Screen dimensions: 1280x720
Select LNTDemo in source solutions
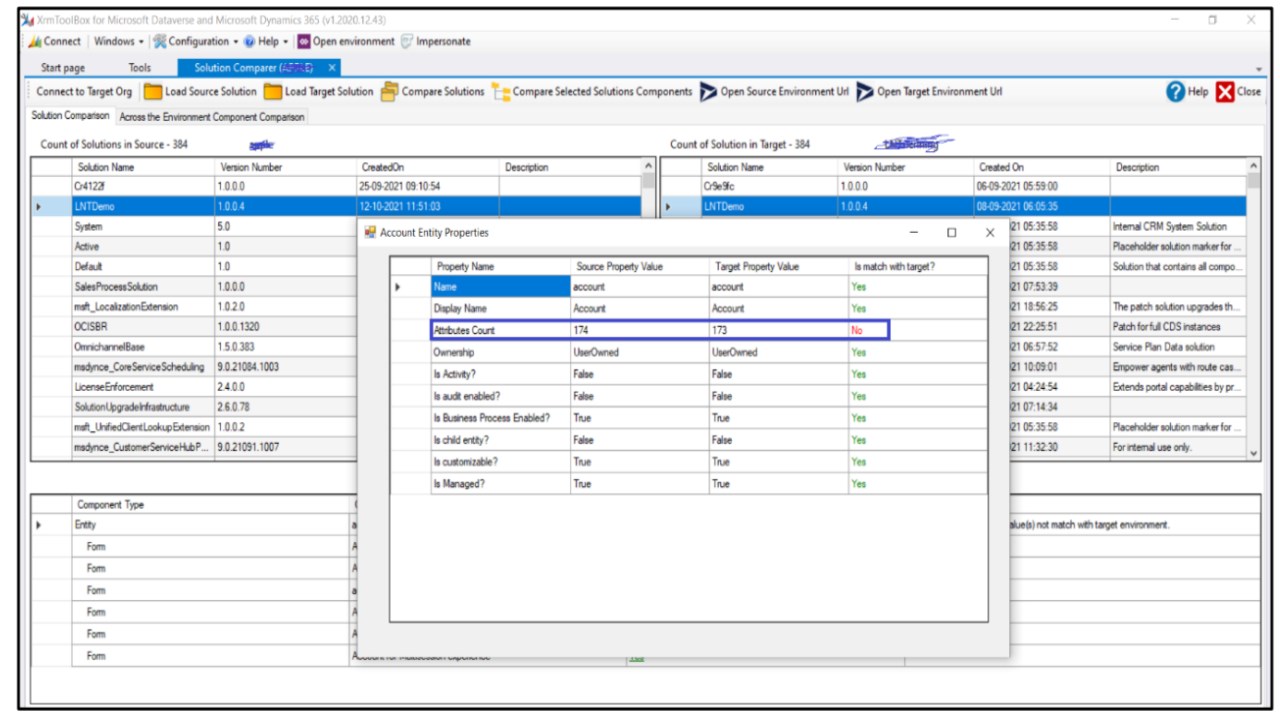[335, 206]
